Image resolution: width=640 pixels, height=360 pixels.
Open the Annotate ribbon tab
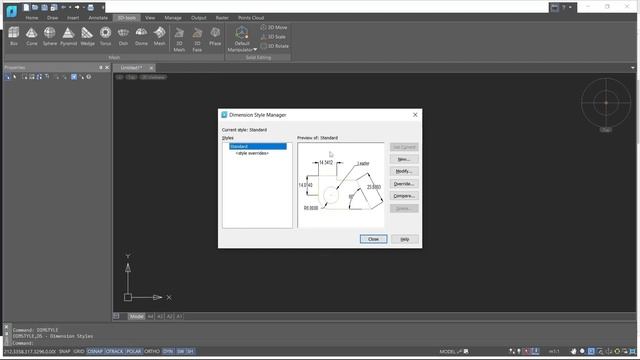tap(98, 18)
